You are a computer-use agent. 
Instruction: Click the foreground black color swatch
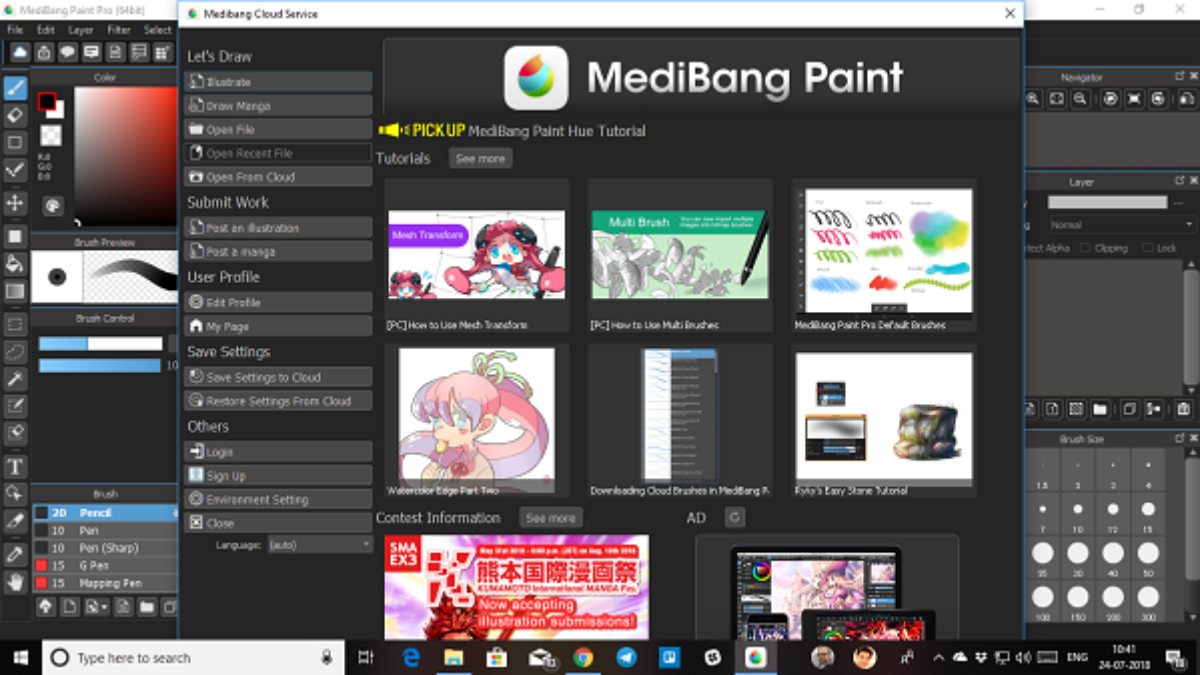47,101
